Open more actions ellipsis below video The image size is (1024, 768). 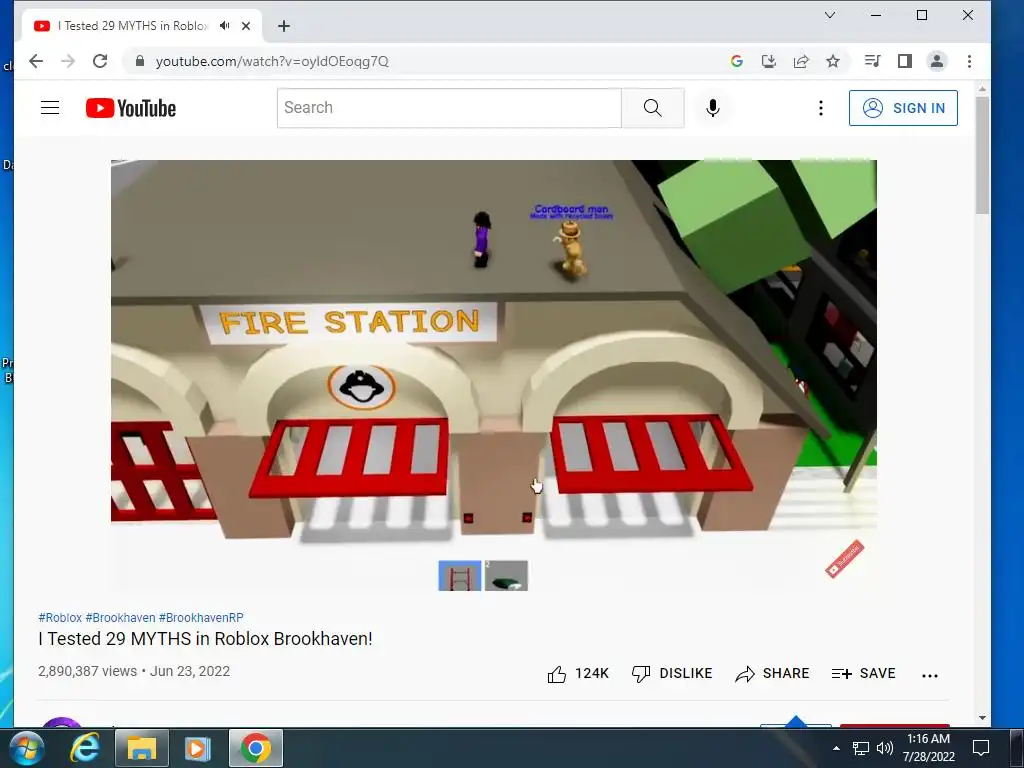pyautogui.click(x=930, y=675)
